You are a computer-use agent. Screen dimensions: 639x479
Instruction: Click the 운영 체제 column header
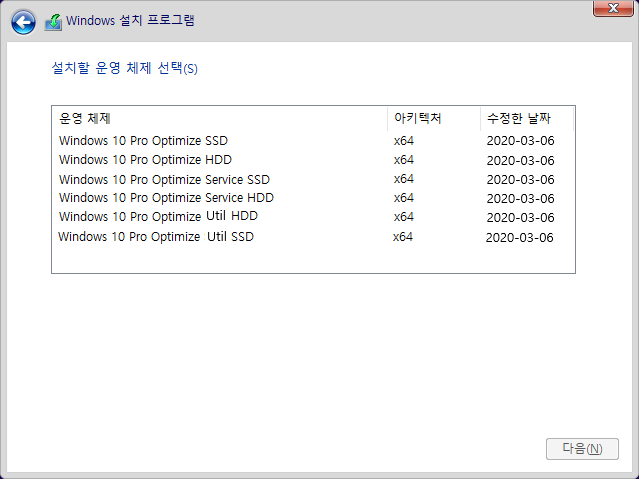click(220, 119)
